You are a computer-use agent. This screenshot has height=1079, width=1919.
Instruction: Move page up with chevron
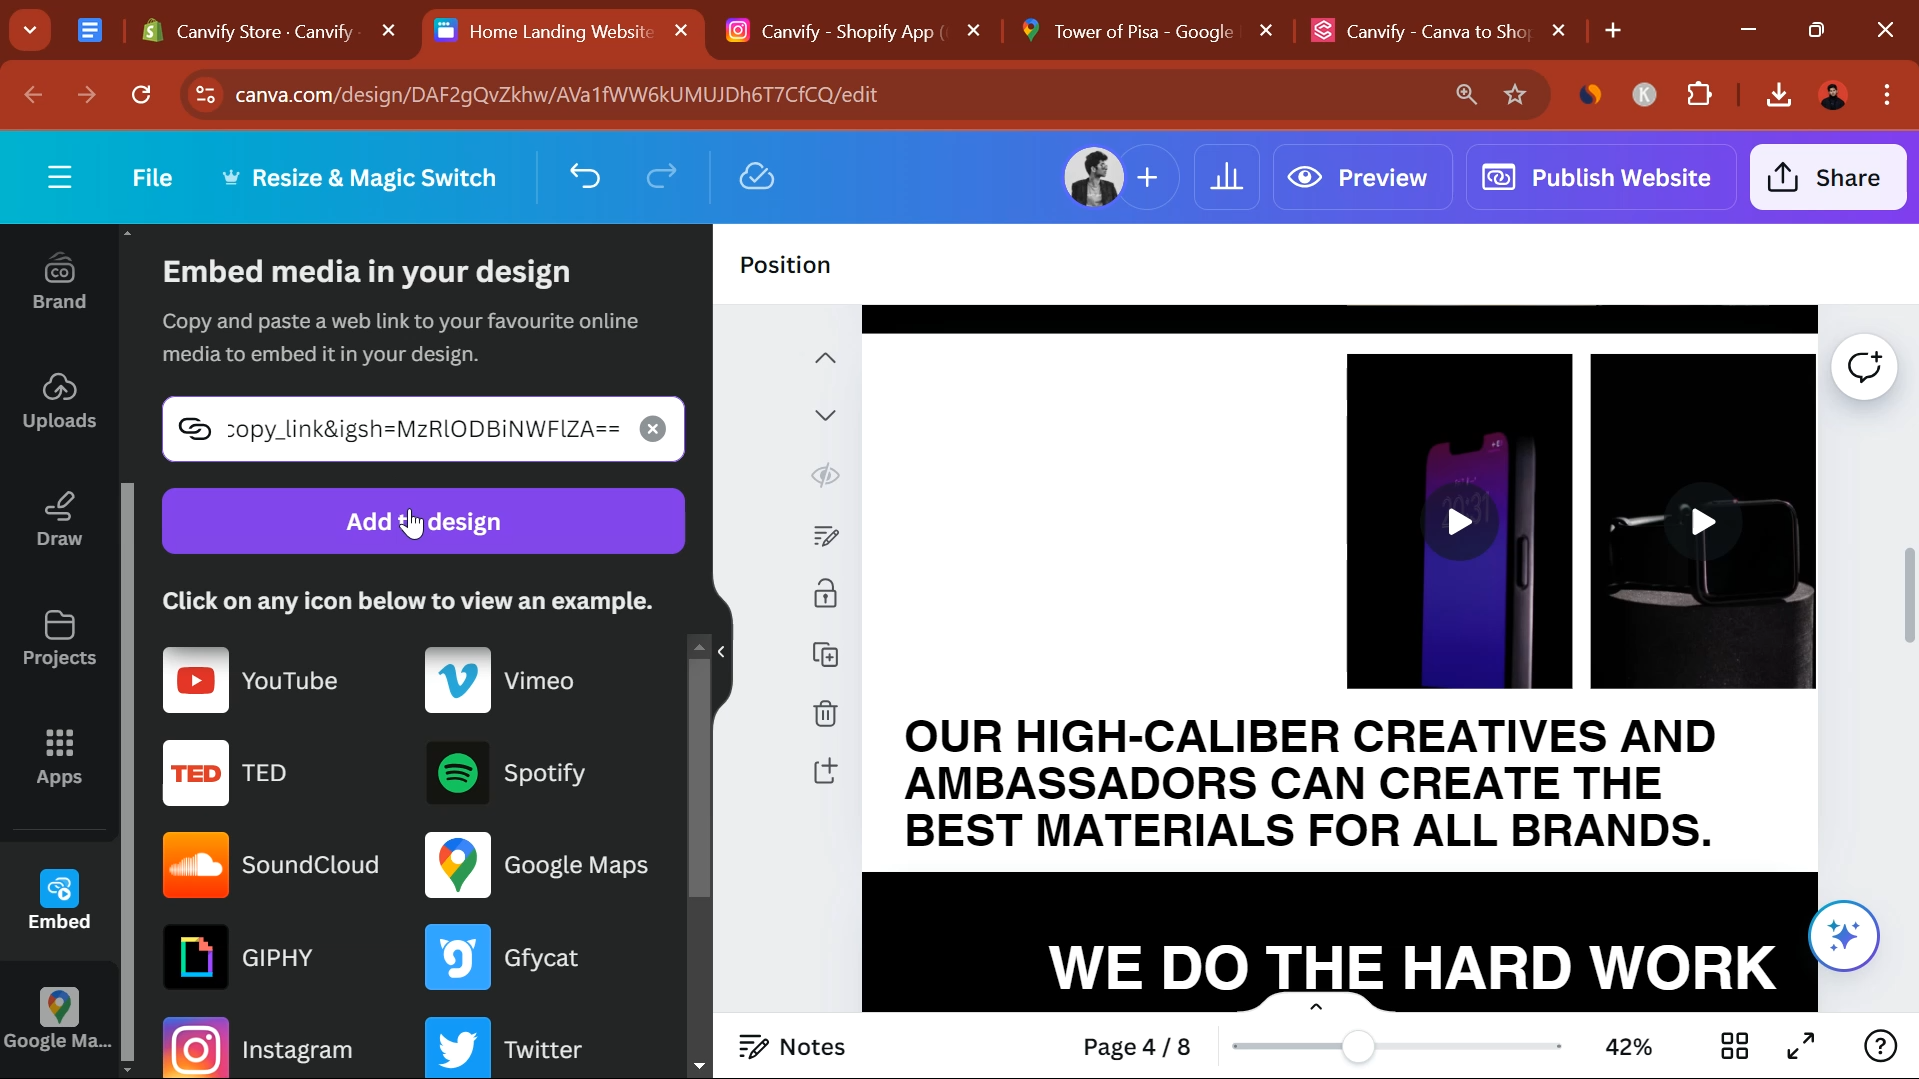825,358
